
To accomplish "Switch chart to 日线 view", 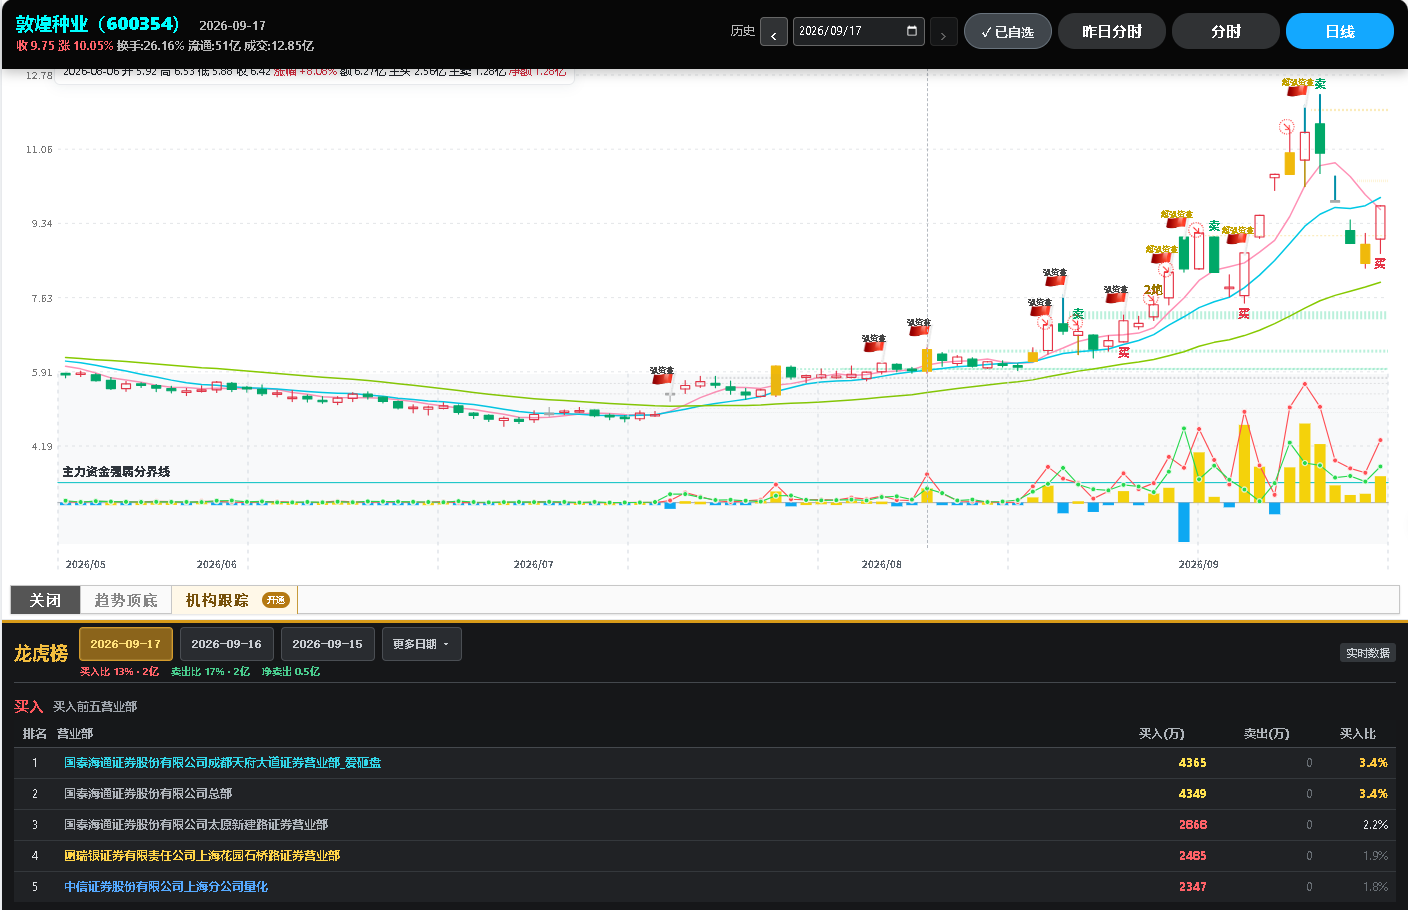I will pos(1339,31).
